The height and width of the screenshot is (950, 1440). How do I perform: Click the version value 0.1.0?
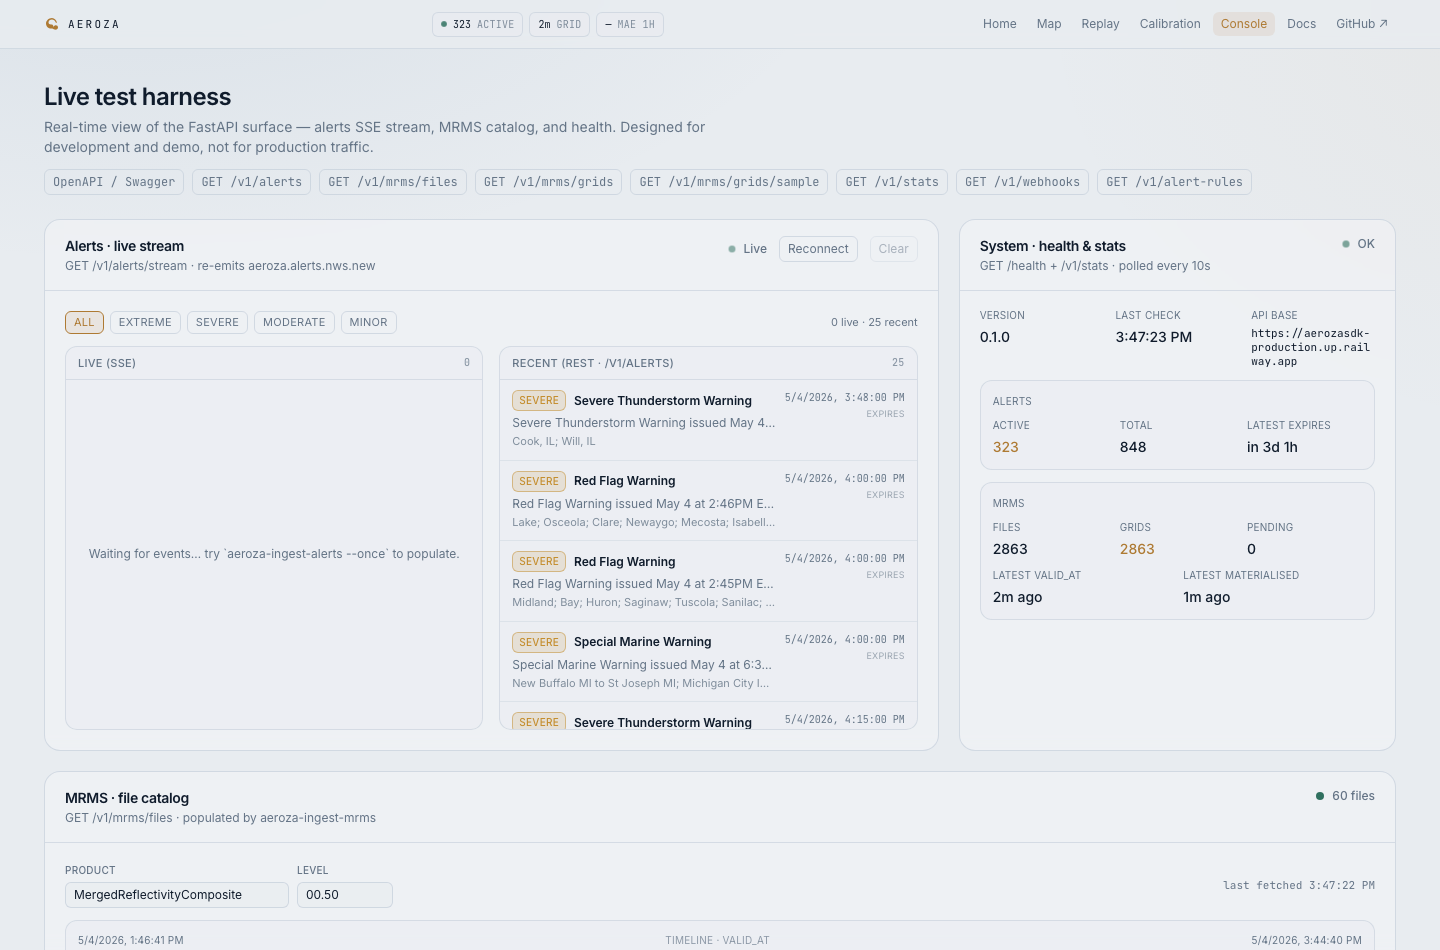(x=995, y=337)
